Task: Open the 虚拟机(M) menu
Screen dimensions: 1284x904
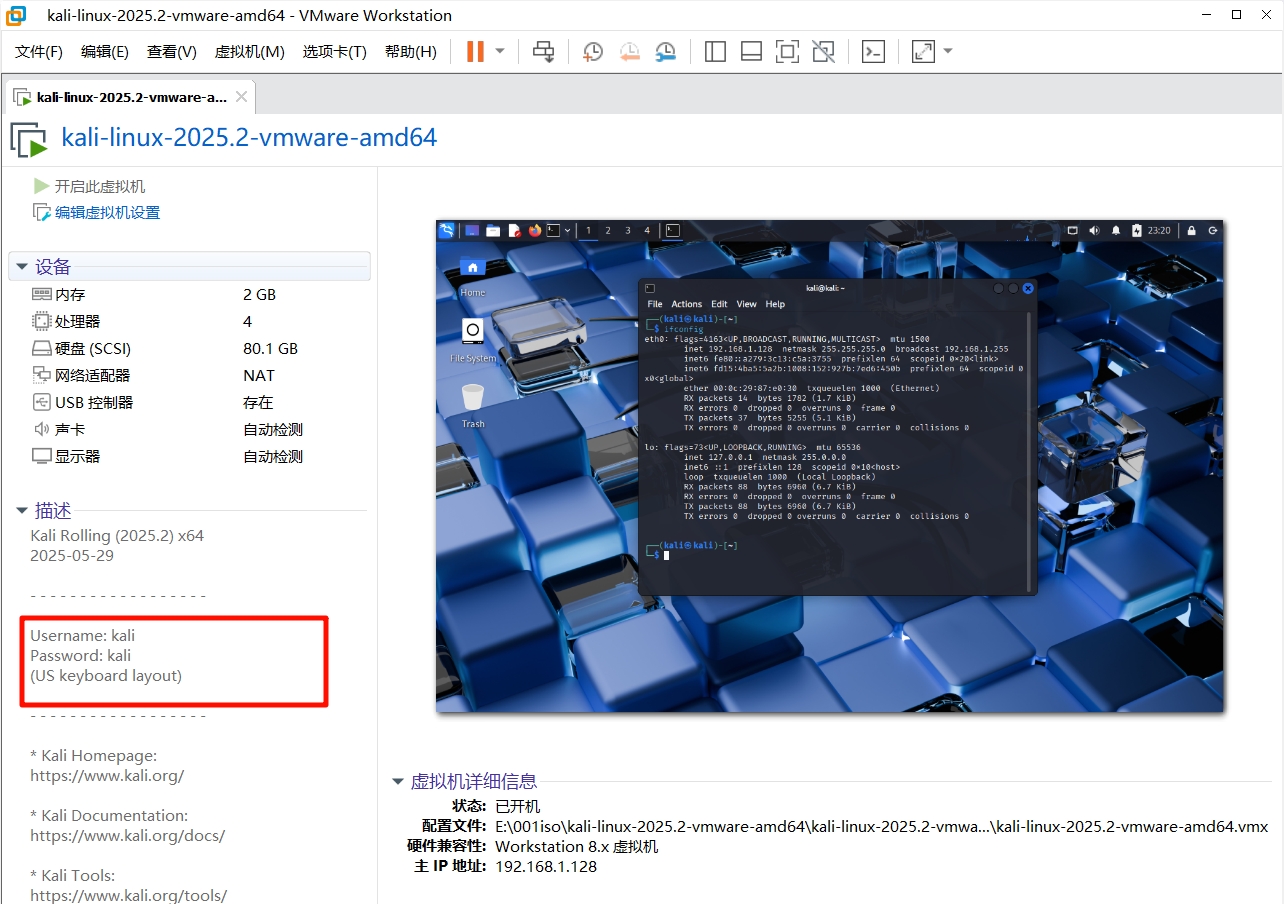Action: coord(250,52)
